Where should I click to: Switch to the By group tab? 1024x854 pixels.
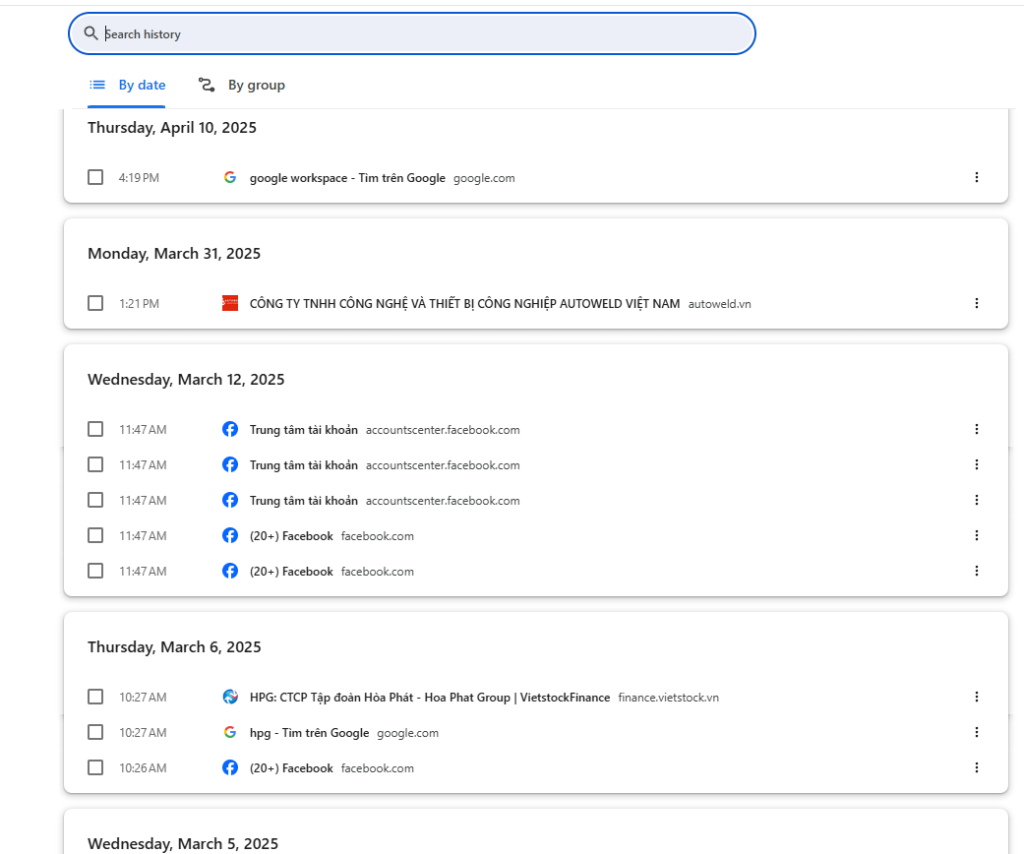(x=242, y=86)
